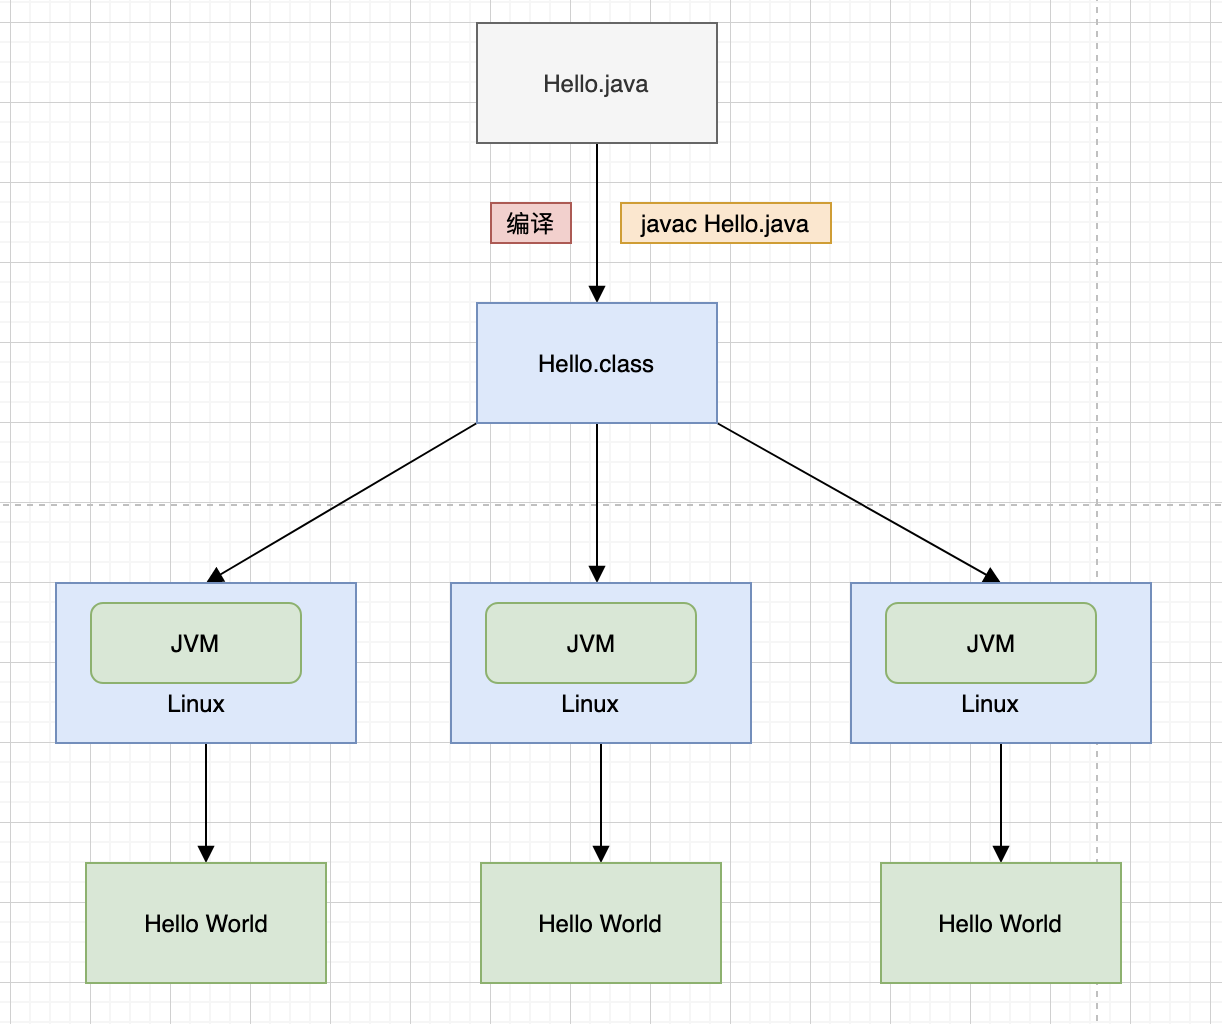Image resolution: width=1222 pixels, height=1024 pixels.
Task: Select the middle Hello World output box
Action: point(600,923)
